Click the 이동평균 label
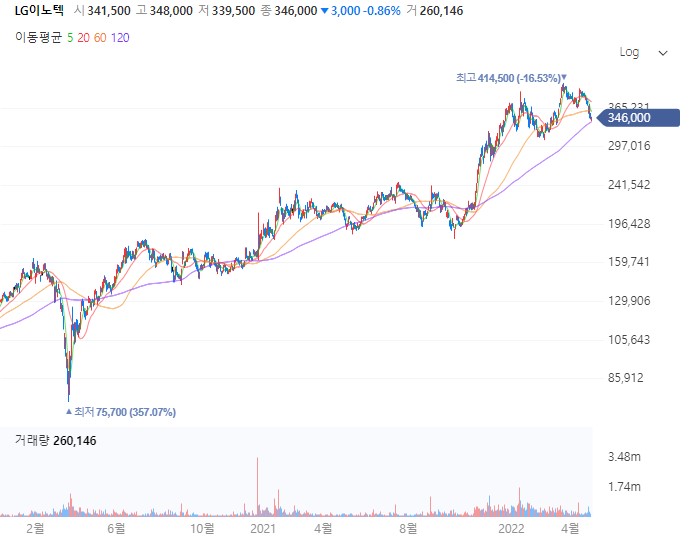The height and width of the screenshot is (540, 690). pos(39,37)
